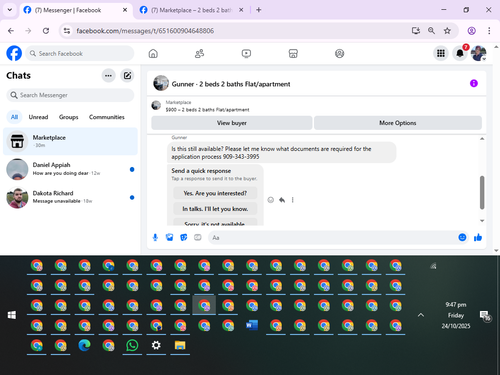Choose a GIF icon
The height and width of the screenshot is (375, 500).
pos(198,237)
